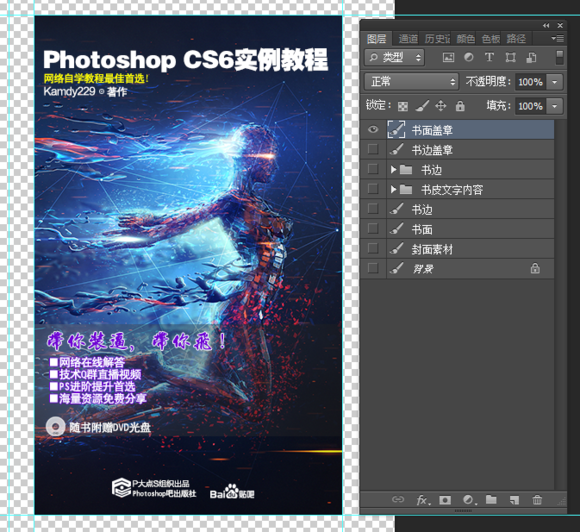580x532 pixels.
Task: Click 带你装逼，带你飞 slogan text
Action: coord(136,341)
